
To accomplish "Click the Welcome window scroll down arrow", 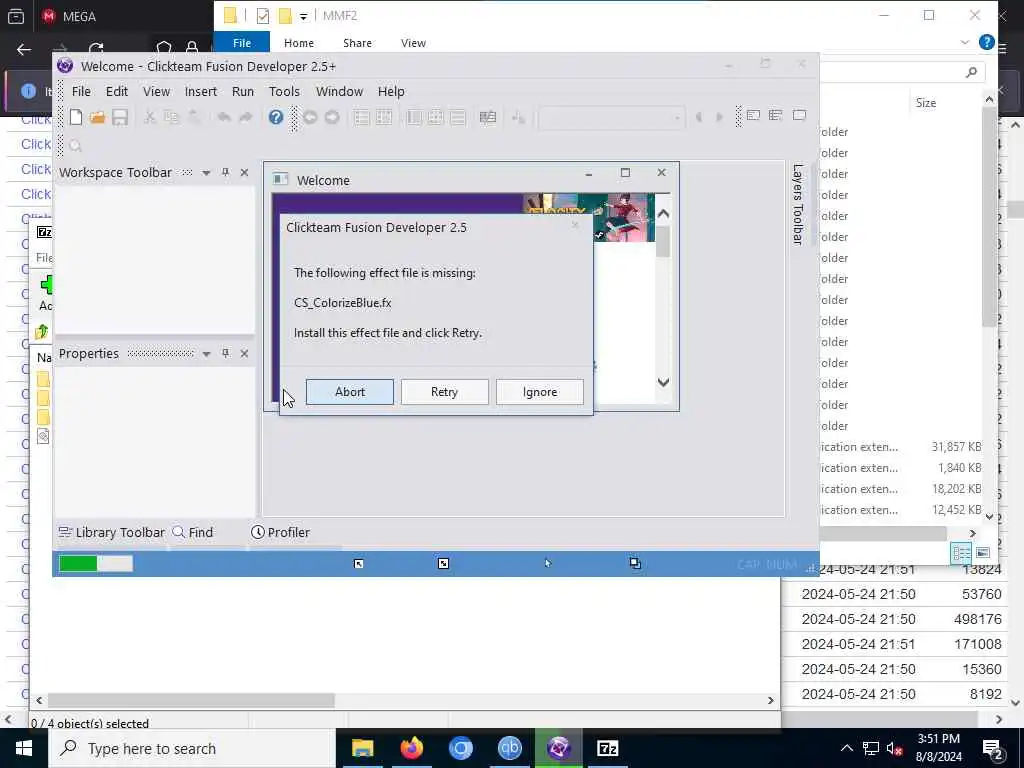I will coord(663,382).
